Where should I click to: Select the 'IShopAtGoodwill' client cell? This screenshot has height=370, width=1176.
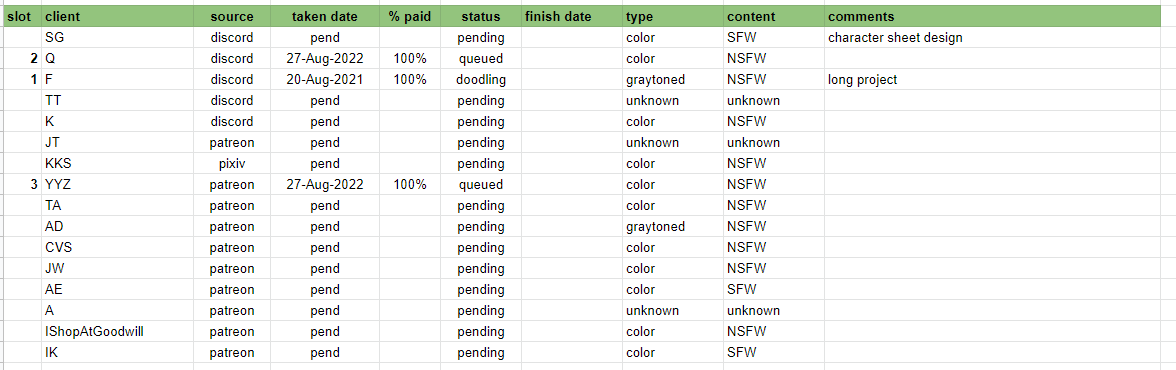point(118,332)
